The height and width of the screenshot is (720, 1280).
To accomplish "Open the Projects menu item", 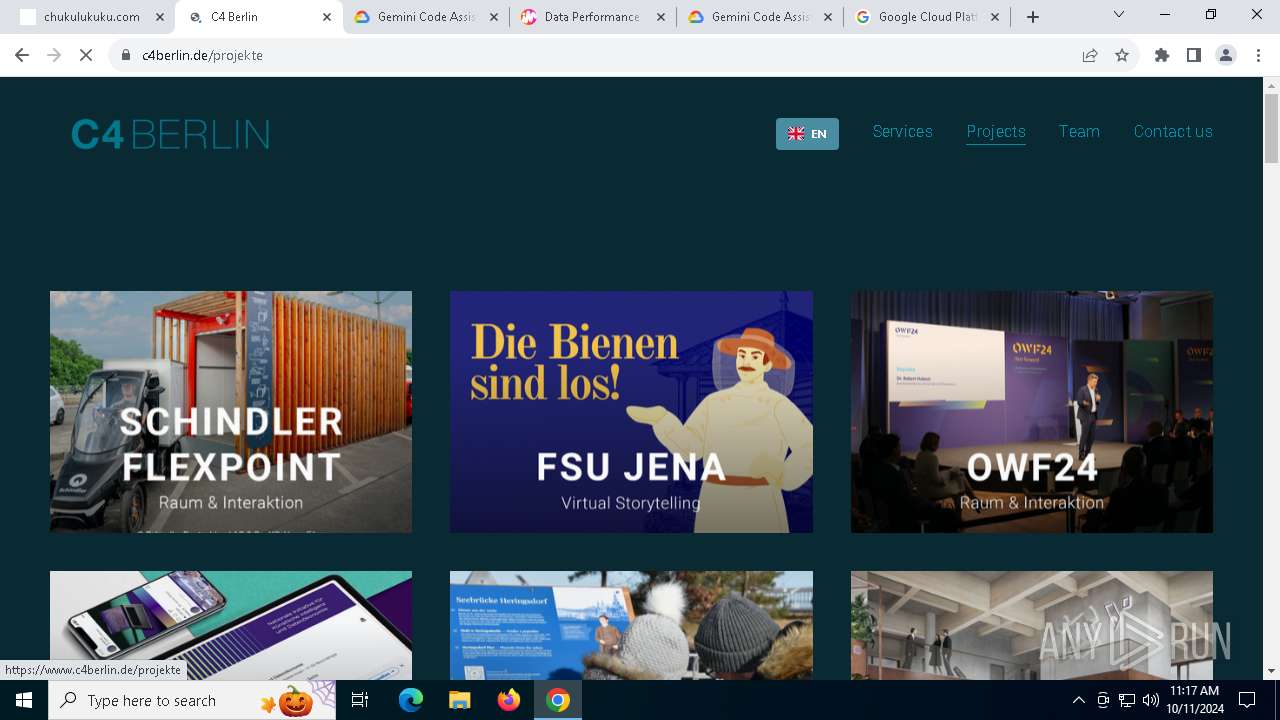I will pos(996,132).
